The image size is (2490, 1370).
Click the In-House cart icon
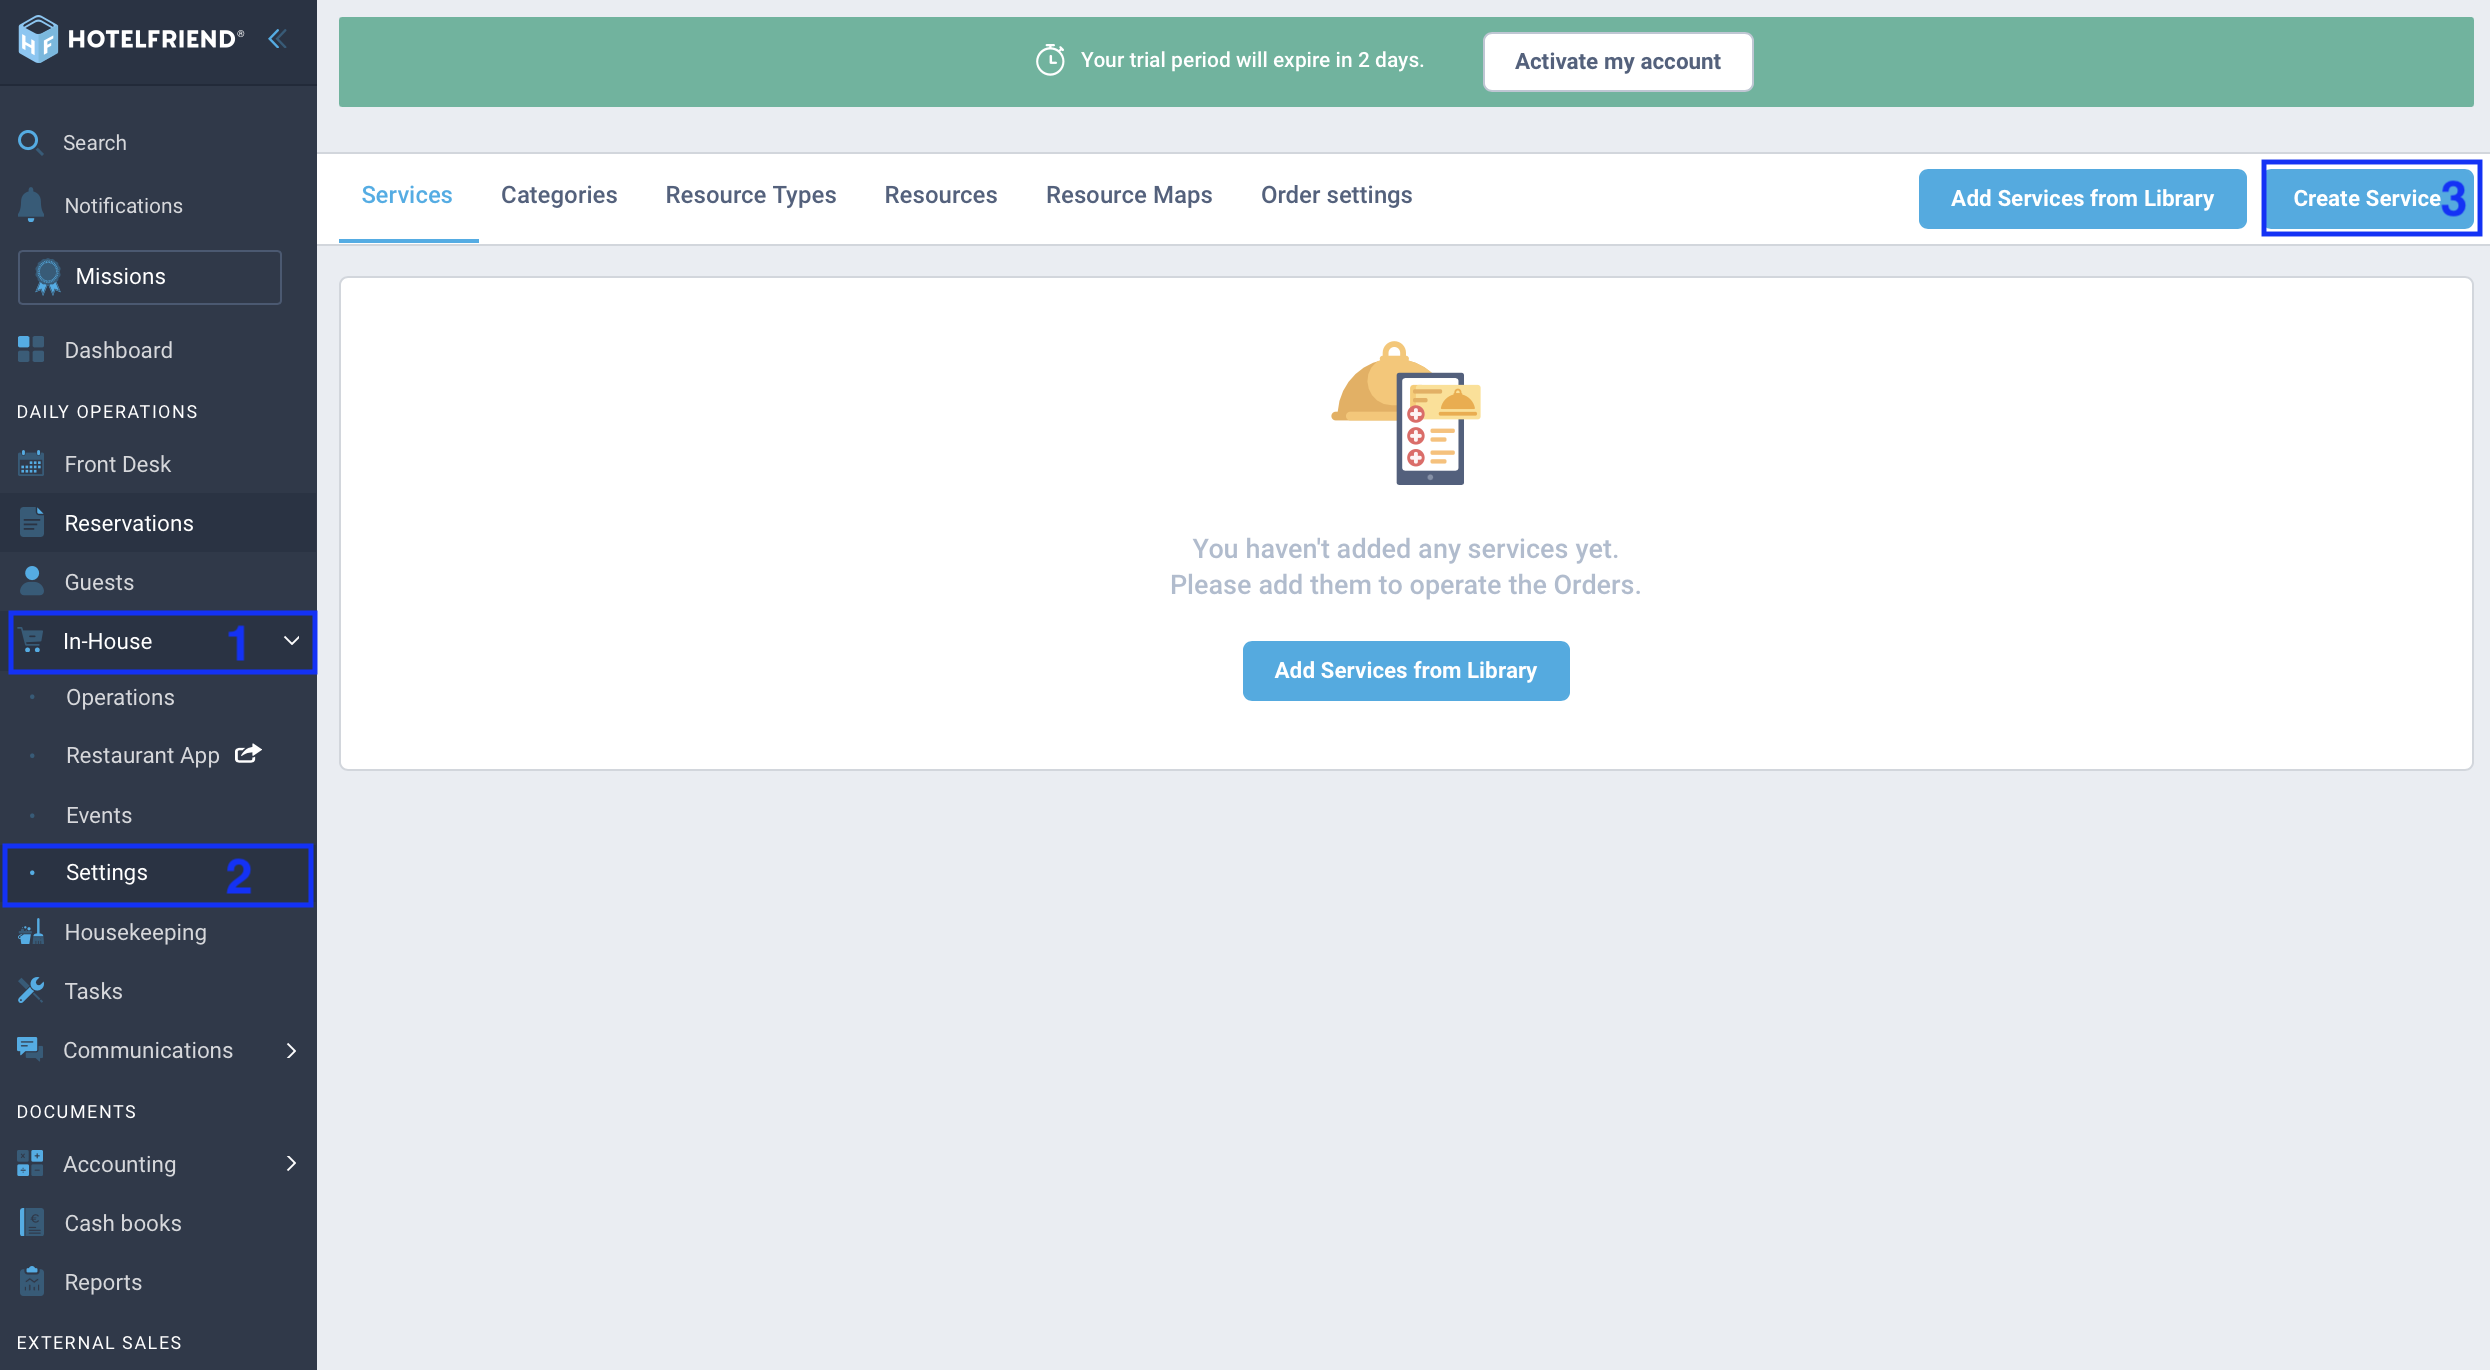coord(32,641)
